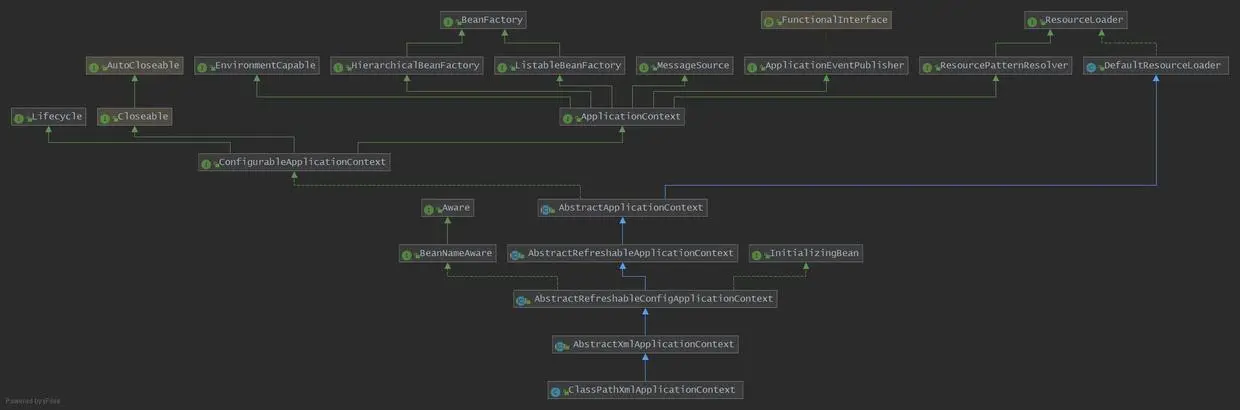Select the ApplicationEventPublisher label
The width and height of the screenshot is (1240, 410).
(x=834, y=66)
